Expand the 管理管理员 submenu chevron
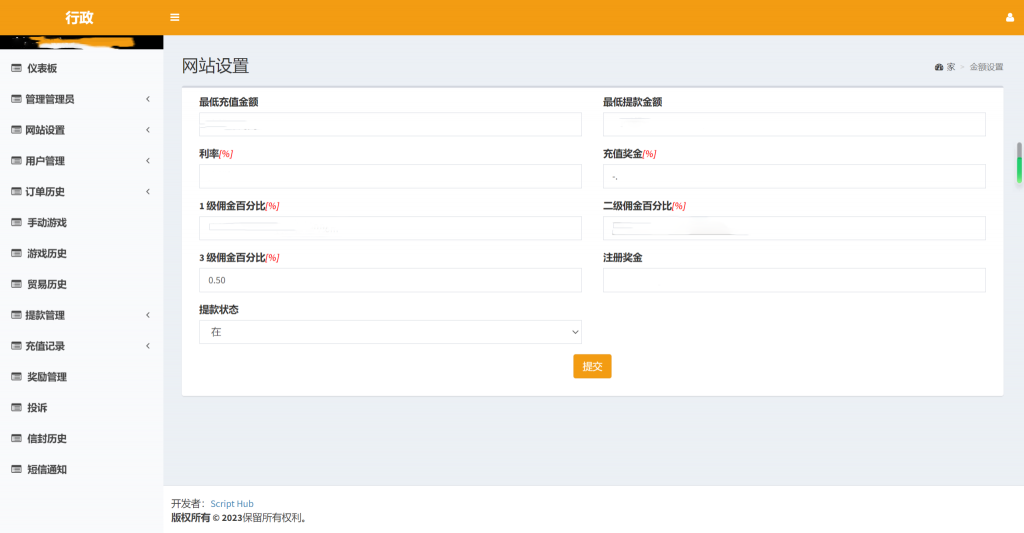 (148, 99)
